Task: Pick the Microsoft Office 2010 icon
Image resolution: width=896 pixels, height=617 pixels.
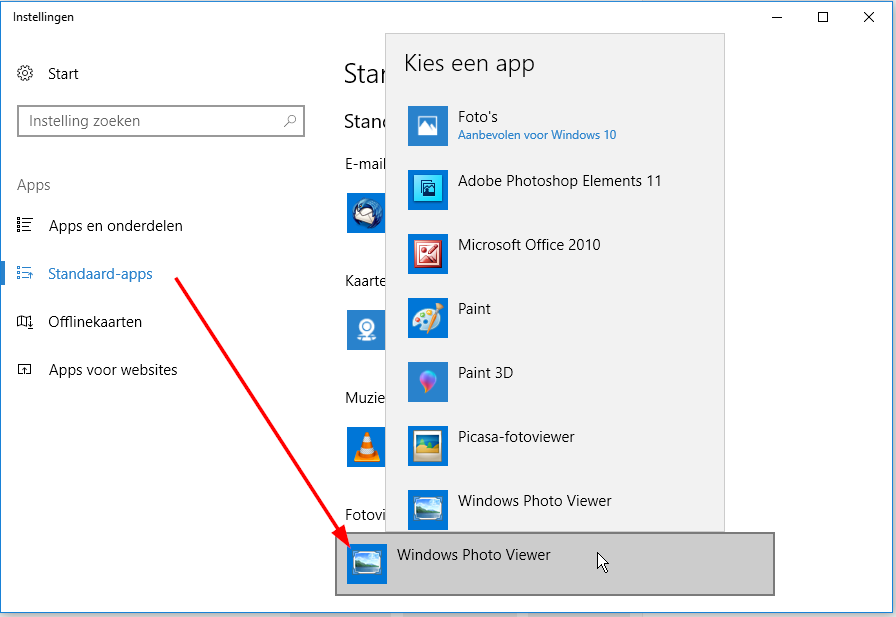Action: pos(427,254)
